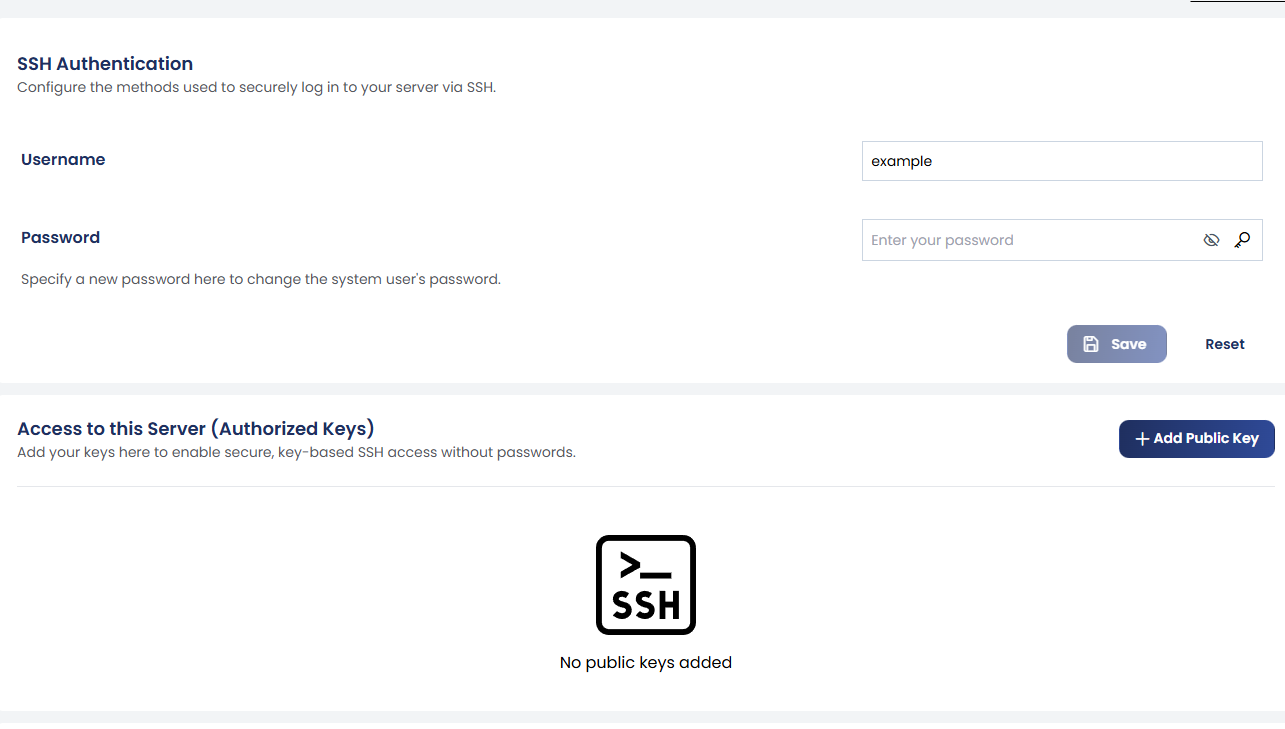Click the Username label
Screen dimensions: 1285x729
(x=63, y=159)
